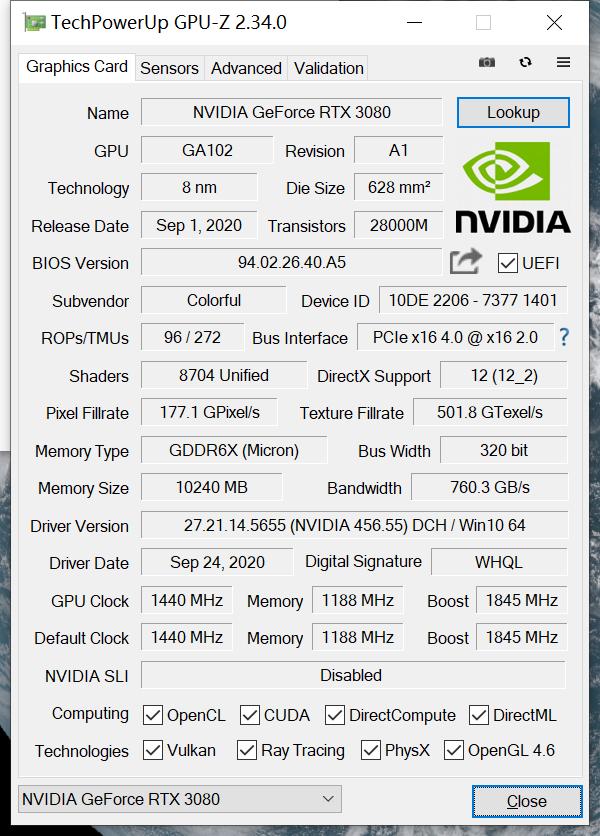This screenshot has height=836, width=600.
Task: Click the Driver Version field
Action: 354,525
